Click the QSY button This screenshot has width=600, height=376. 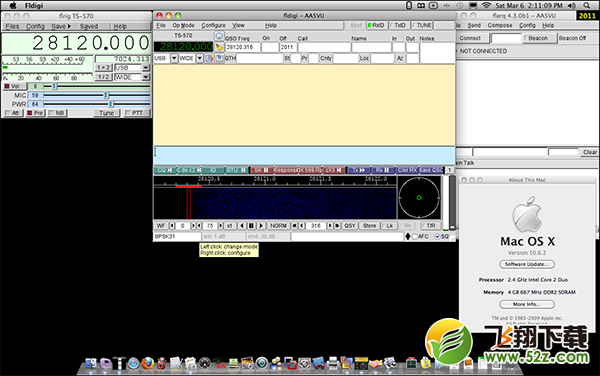click(350, 226)
